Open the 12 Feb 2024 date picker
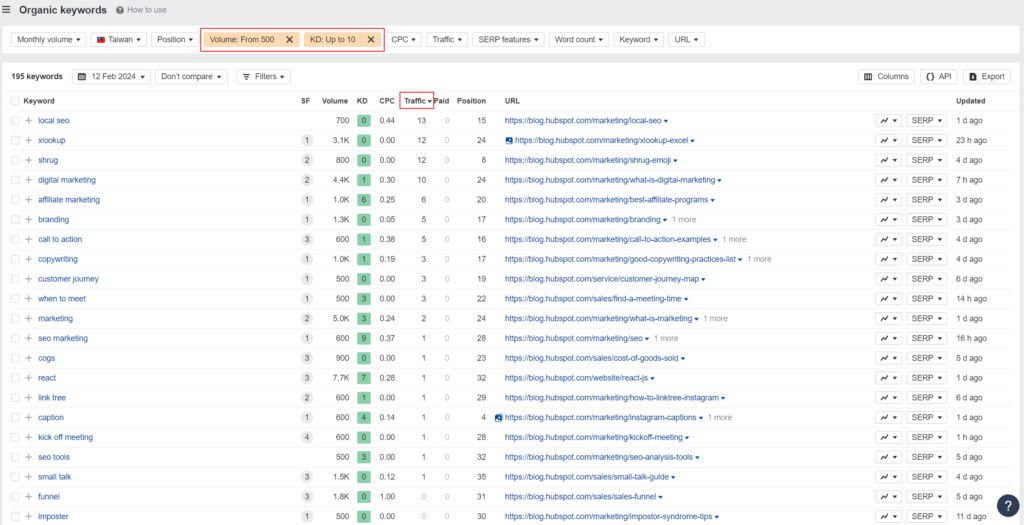Image resolution: width=1024 pixels, height=525 pixels. tap(111, 76)
